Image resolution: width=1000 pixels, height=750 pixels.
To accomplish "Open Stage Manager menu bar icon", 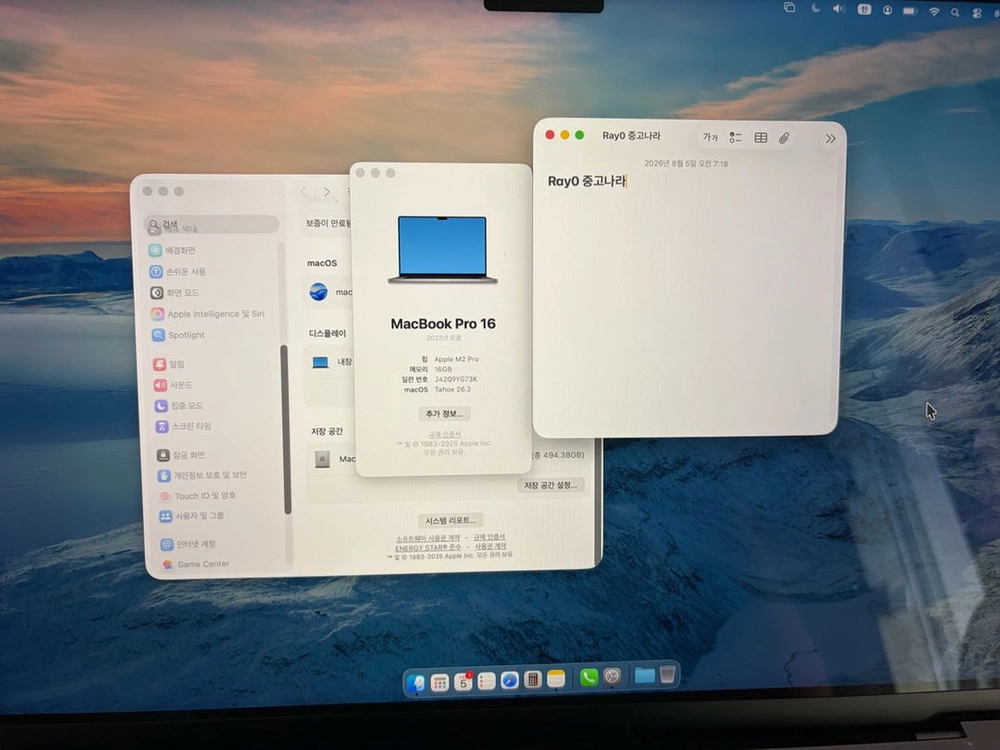I will click(789, 8).
